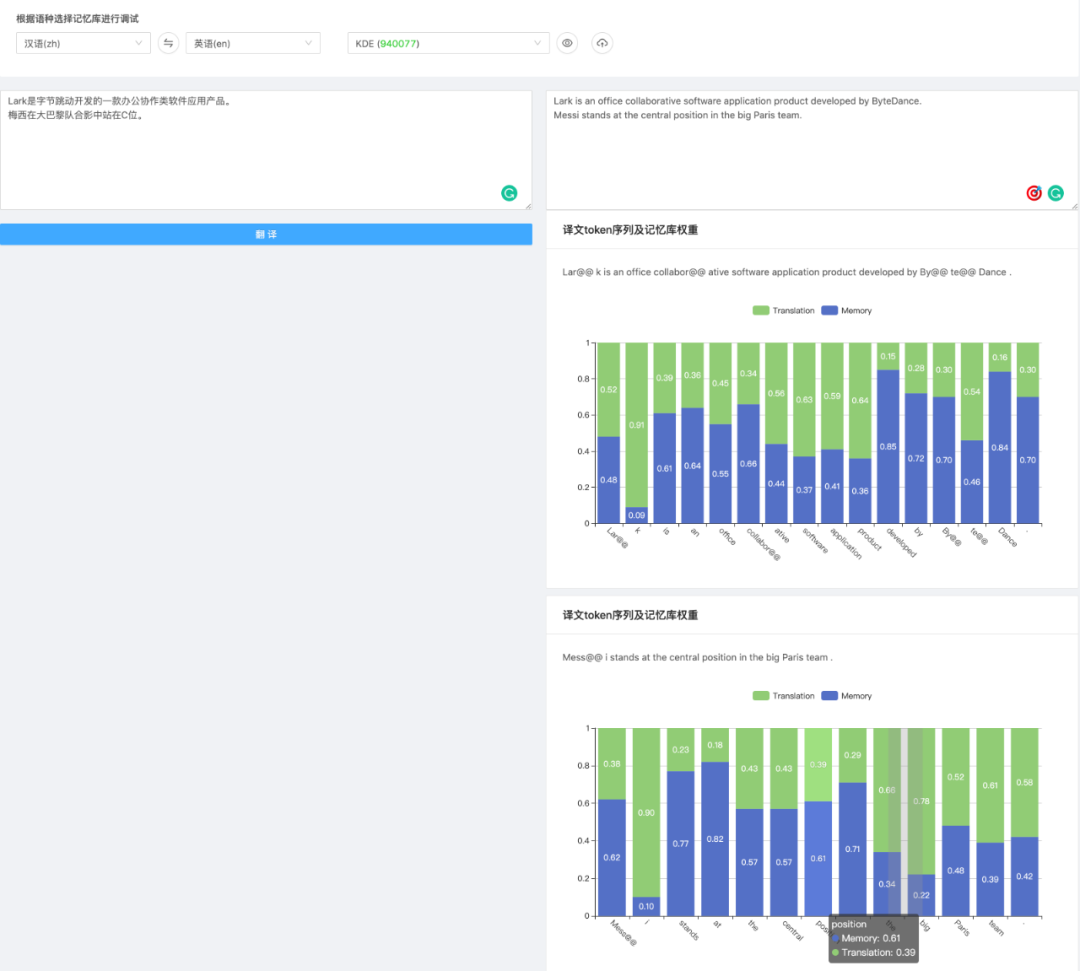Click Grammarly icon in source text box

[509, 193]
